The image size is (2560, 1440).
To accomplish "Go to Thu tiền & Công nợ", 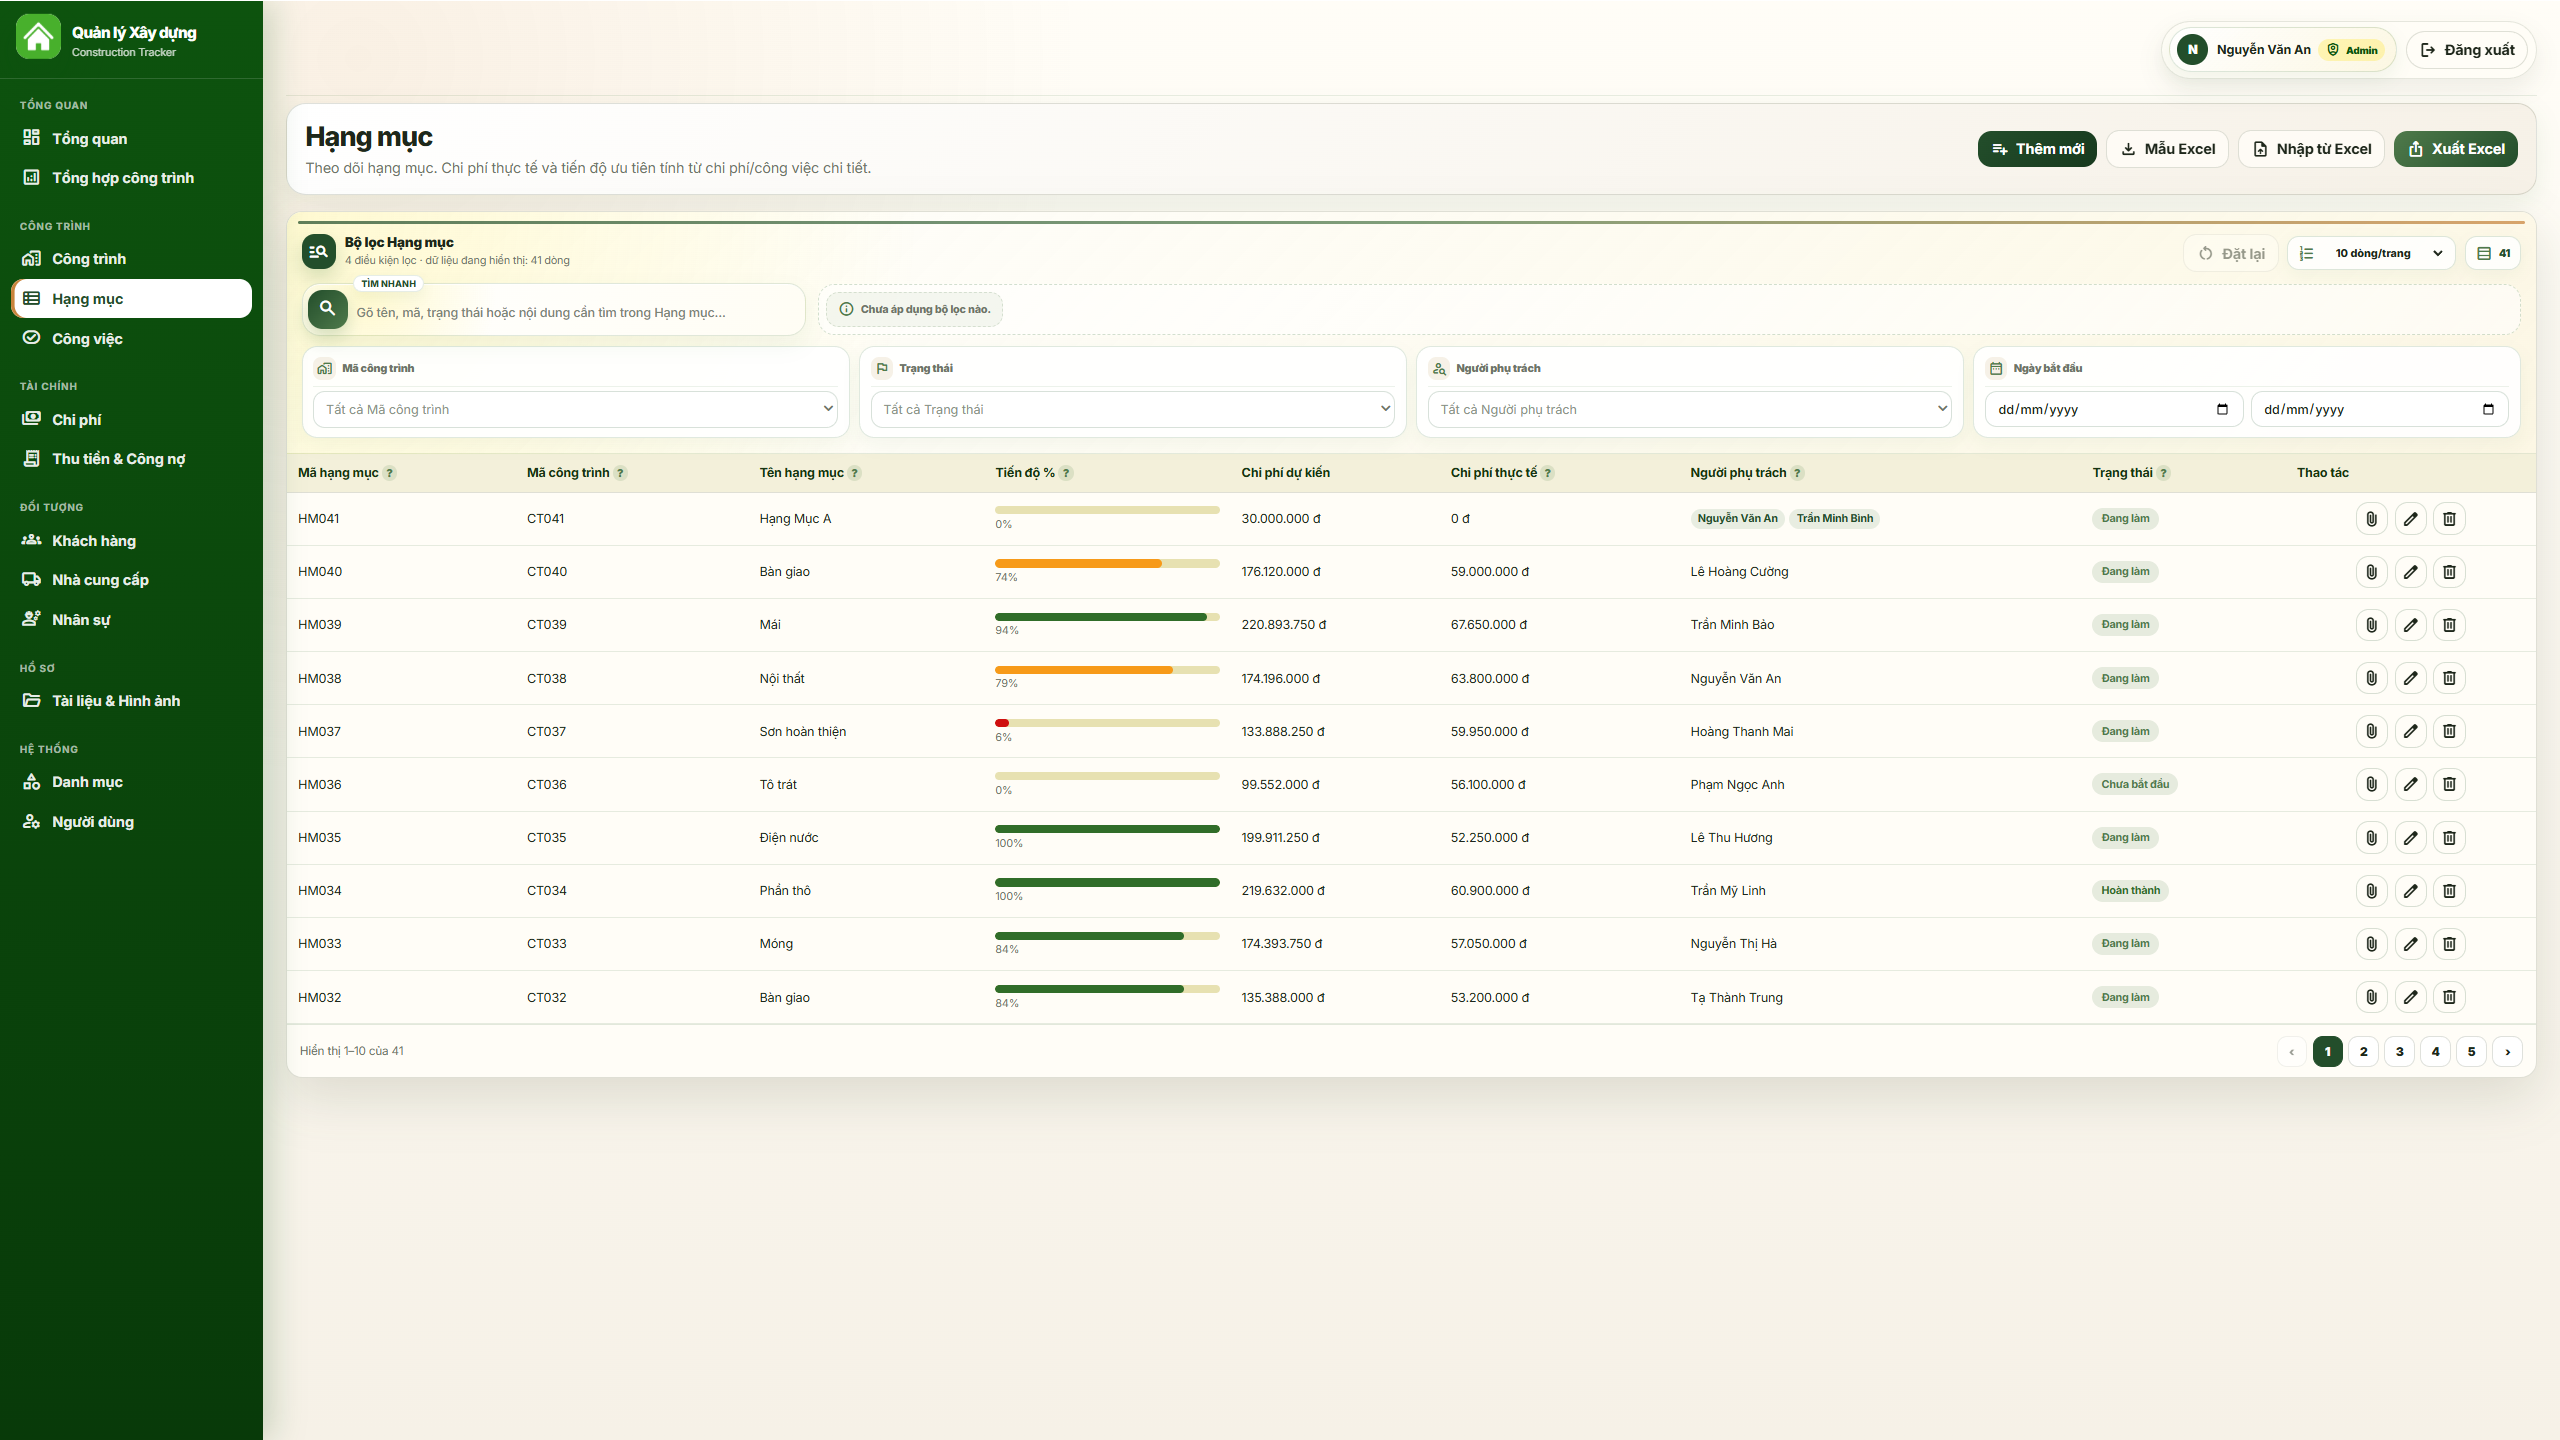I will coord(131,459).
